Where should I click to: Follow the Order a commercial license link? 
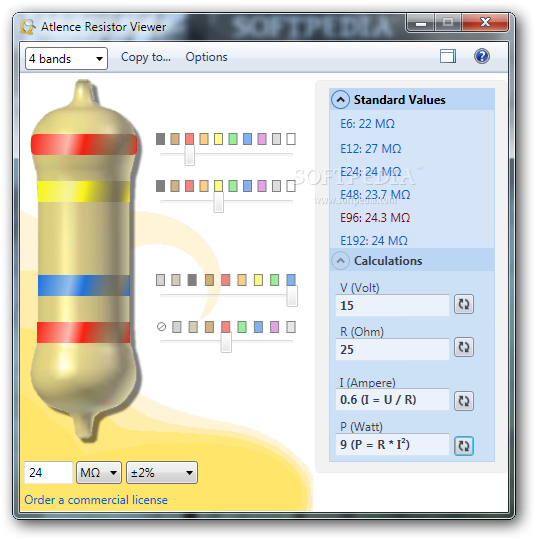[96, 500]
